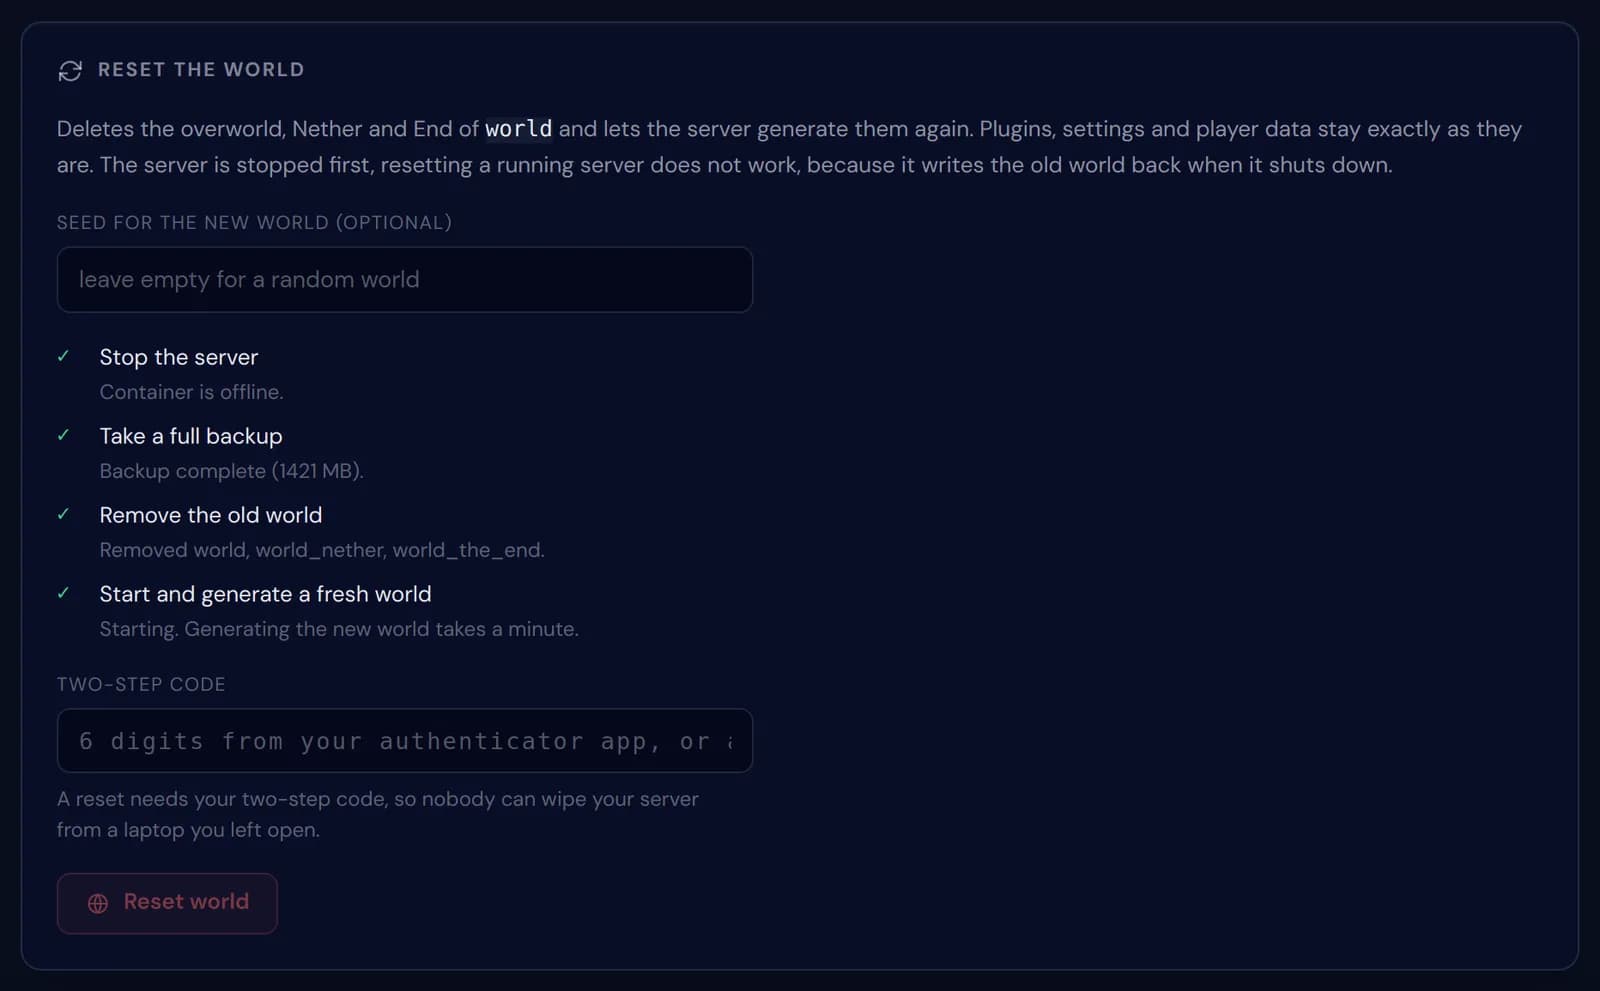Click the 'SEED FOR THE NEW WORLD (OPTIONAL)' label

click(x=254, y=223)
